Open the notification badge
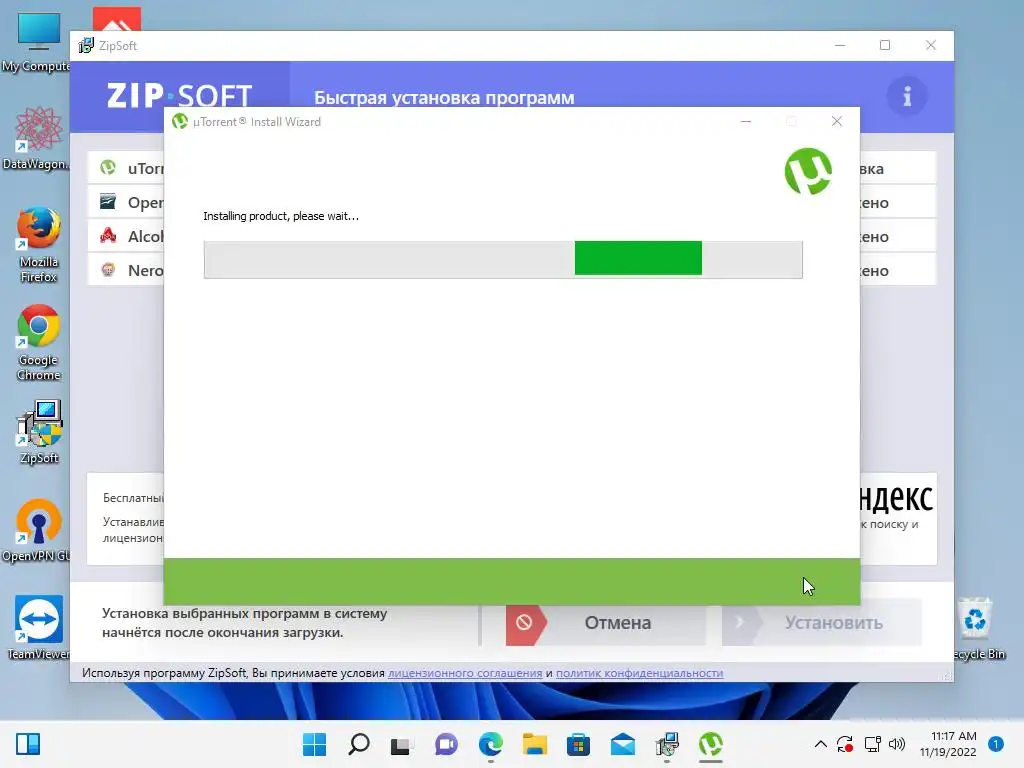This screenshot has height=768, width=1024. pyautogui.click(x=996, y=744)
